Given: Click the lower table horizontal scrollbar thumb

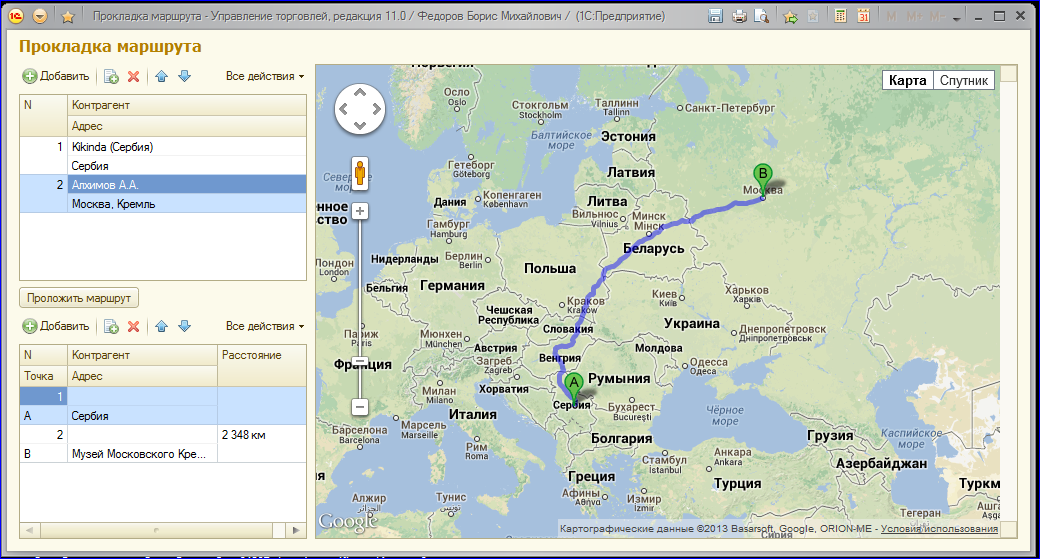Looking at the screenshot, I should 157,530.
